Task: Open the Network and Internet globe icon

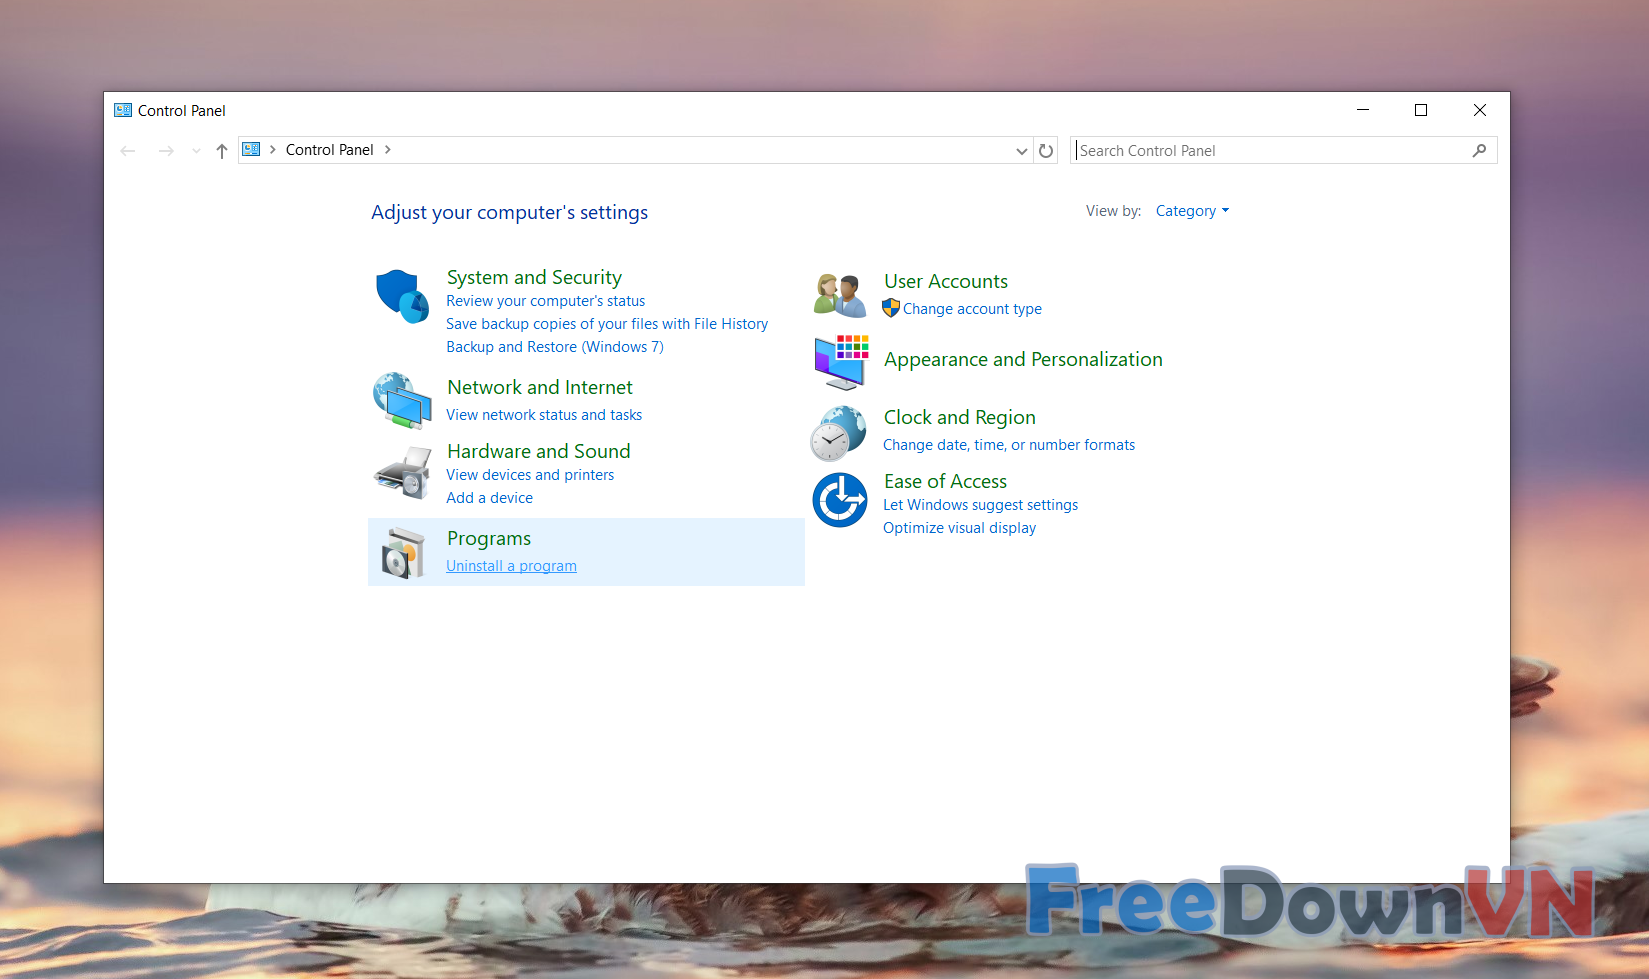Action: [402, 400]
